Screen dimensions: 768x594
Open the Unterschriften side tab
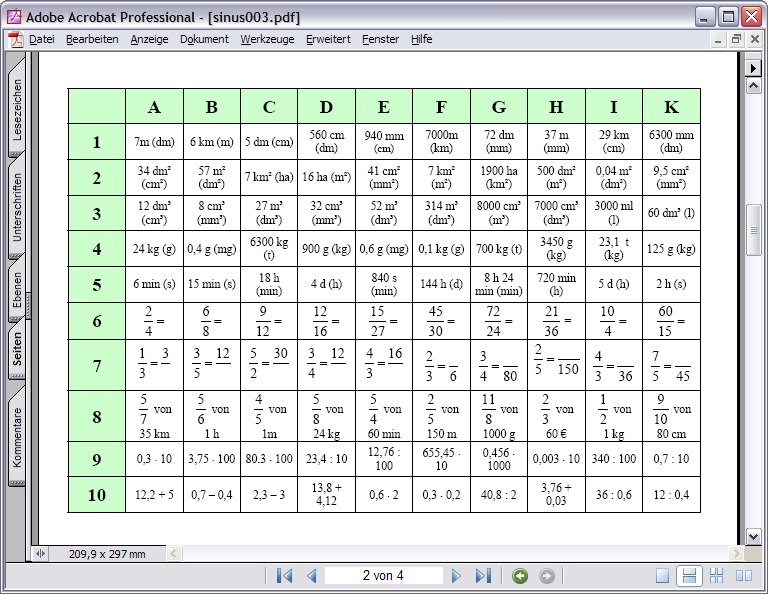(x=17, y=207)
